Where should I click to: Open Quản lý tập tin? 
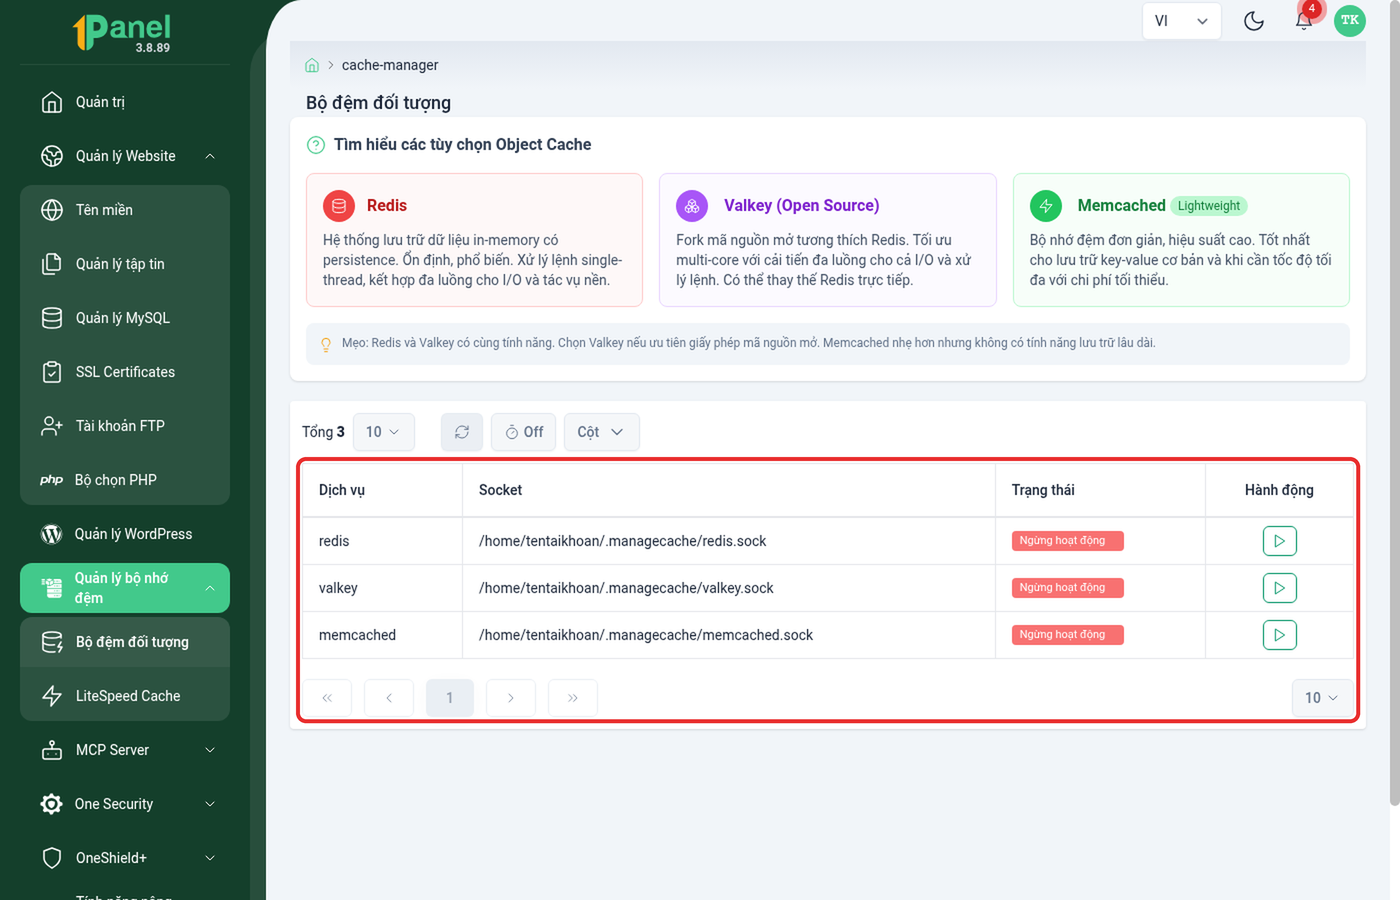[125, 264]
